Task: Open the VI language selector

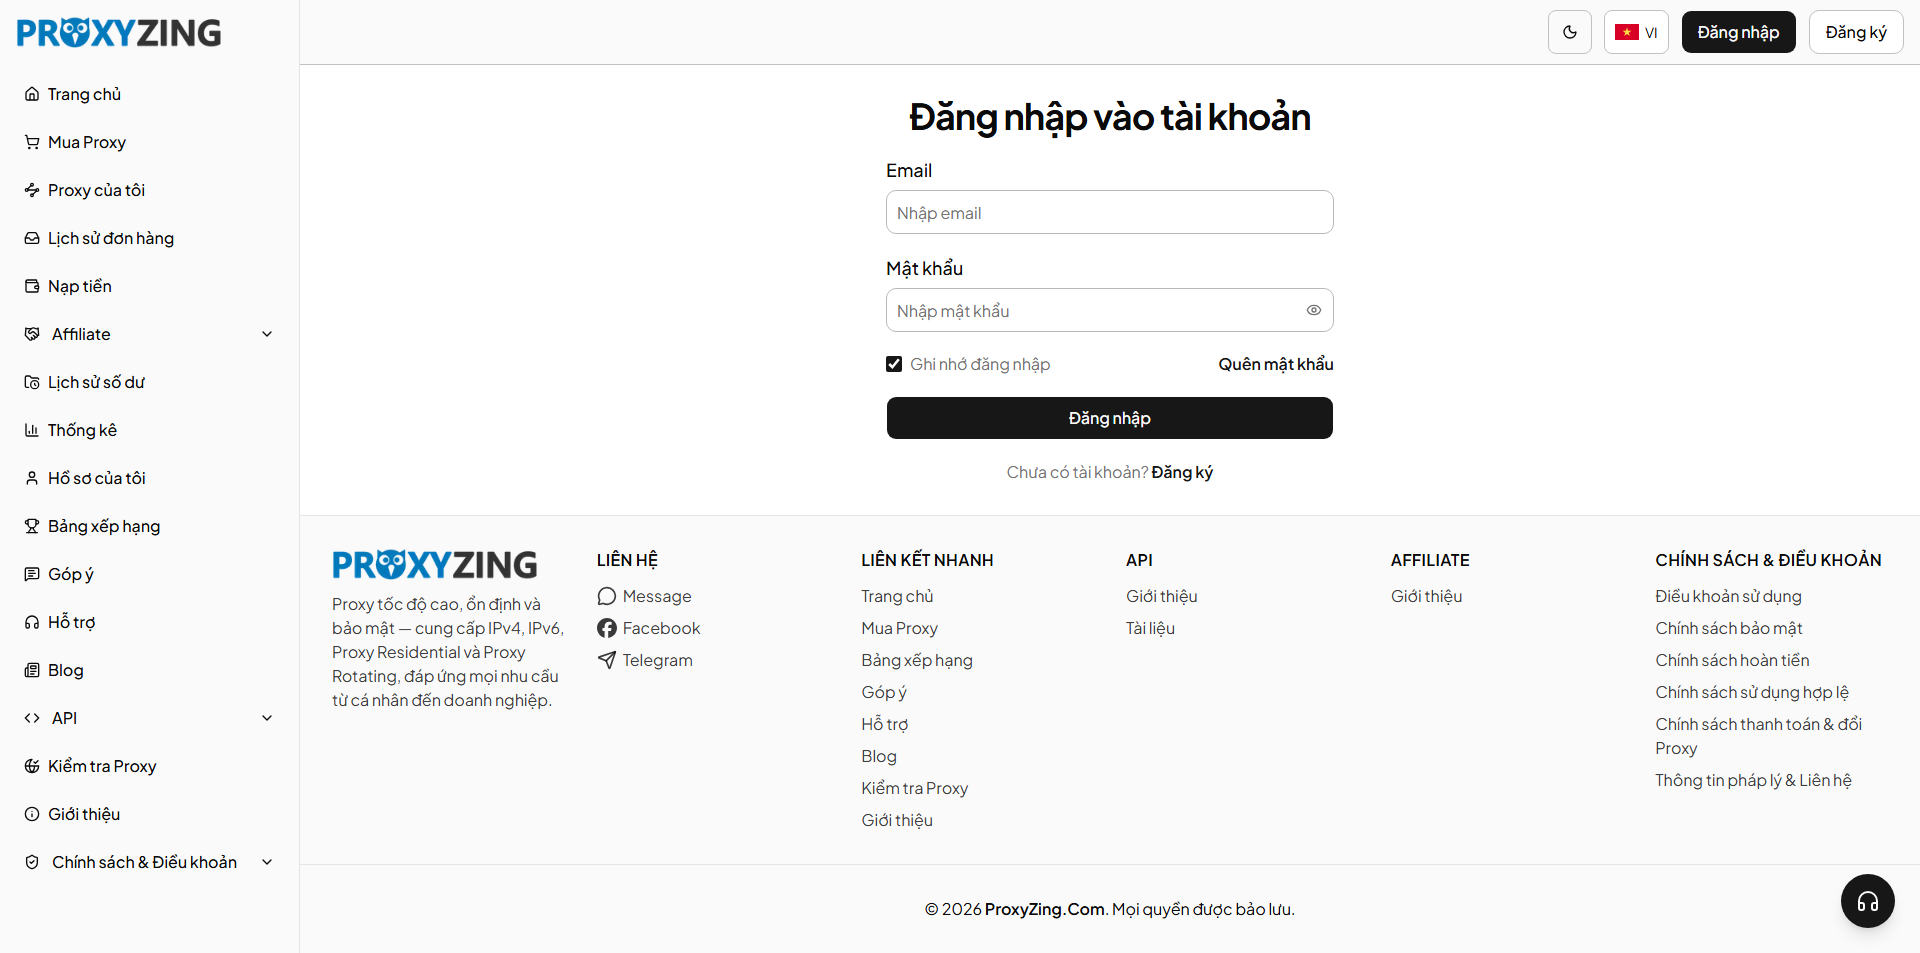Action: click(x=1636, y=32)
